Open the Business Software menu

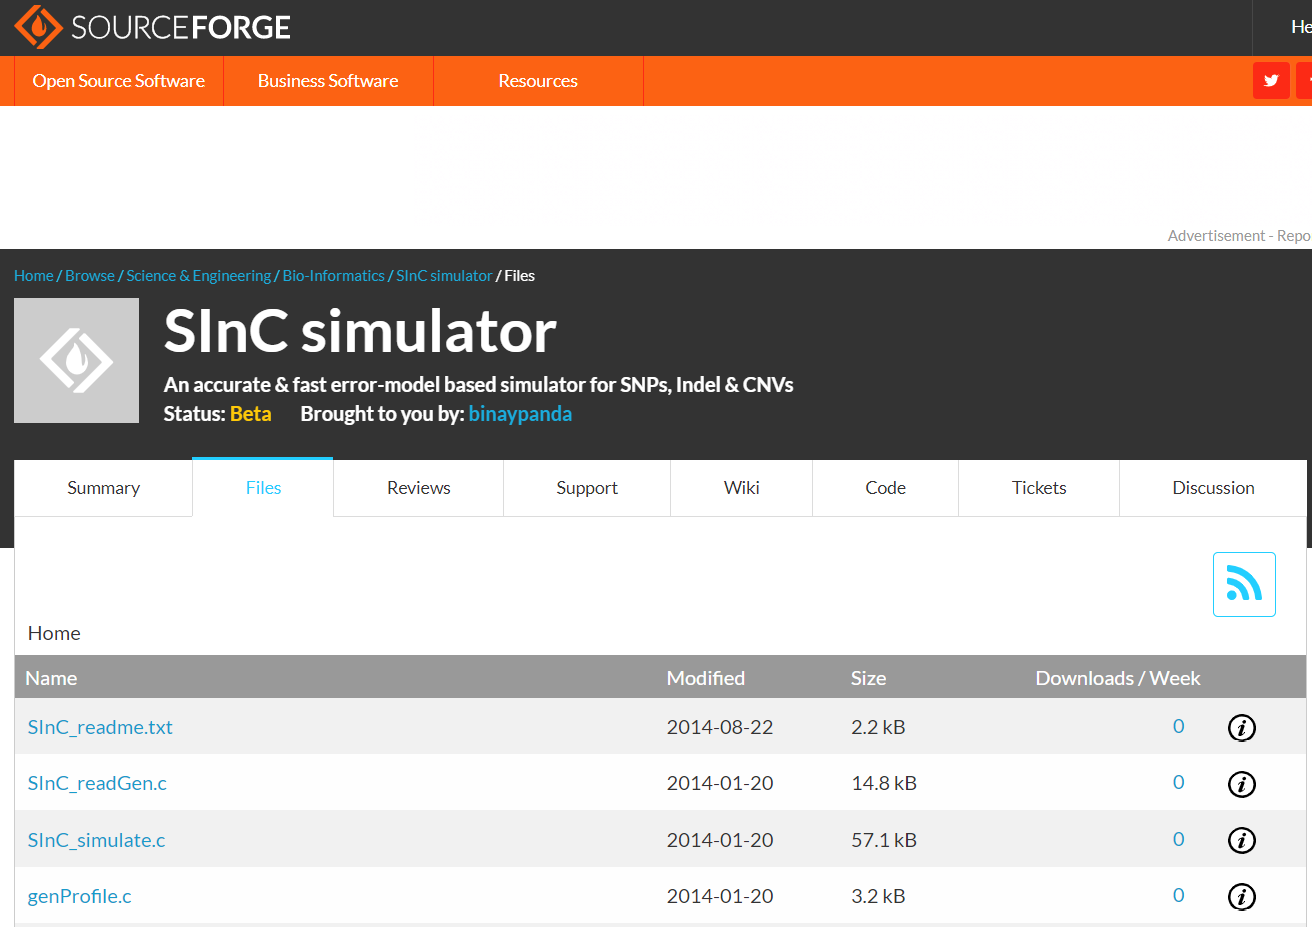[x=328, y=81]
